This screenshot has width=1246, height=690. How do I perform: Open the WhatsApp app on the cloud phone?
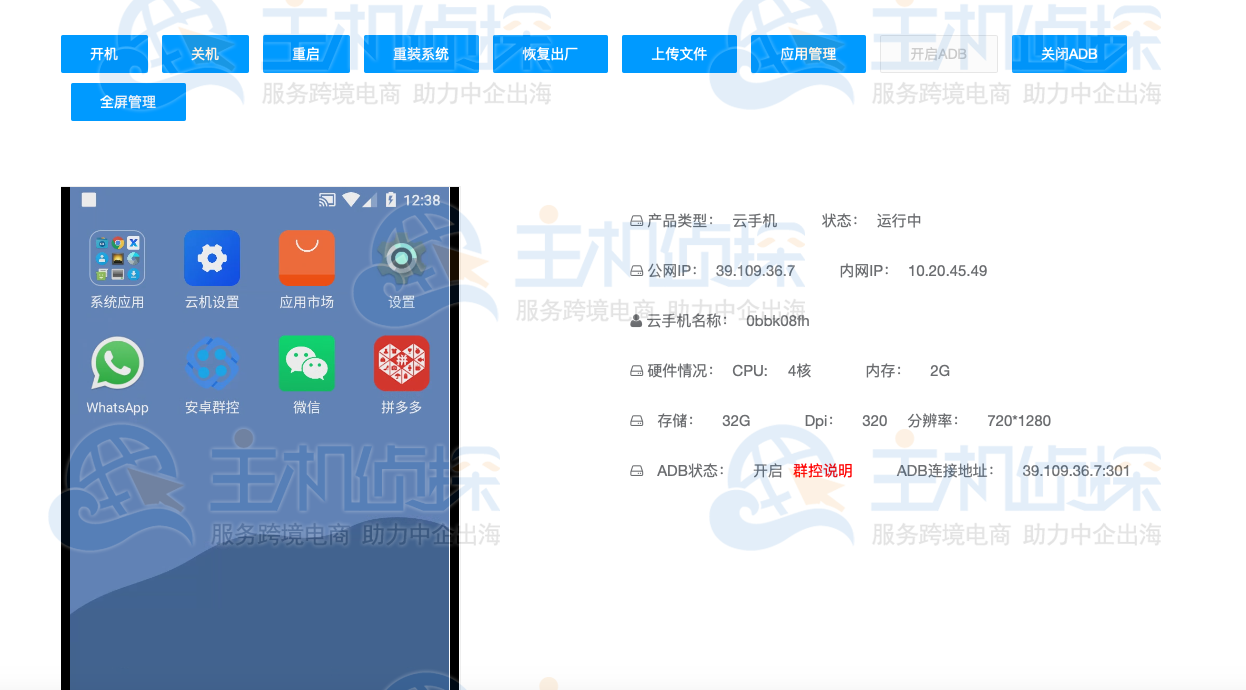[117, 363]
